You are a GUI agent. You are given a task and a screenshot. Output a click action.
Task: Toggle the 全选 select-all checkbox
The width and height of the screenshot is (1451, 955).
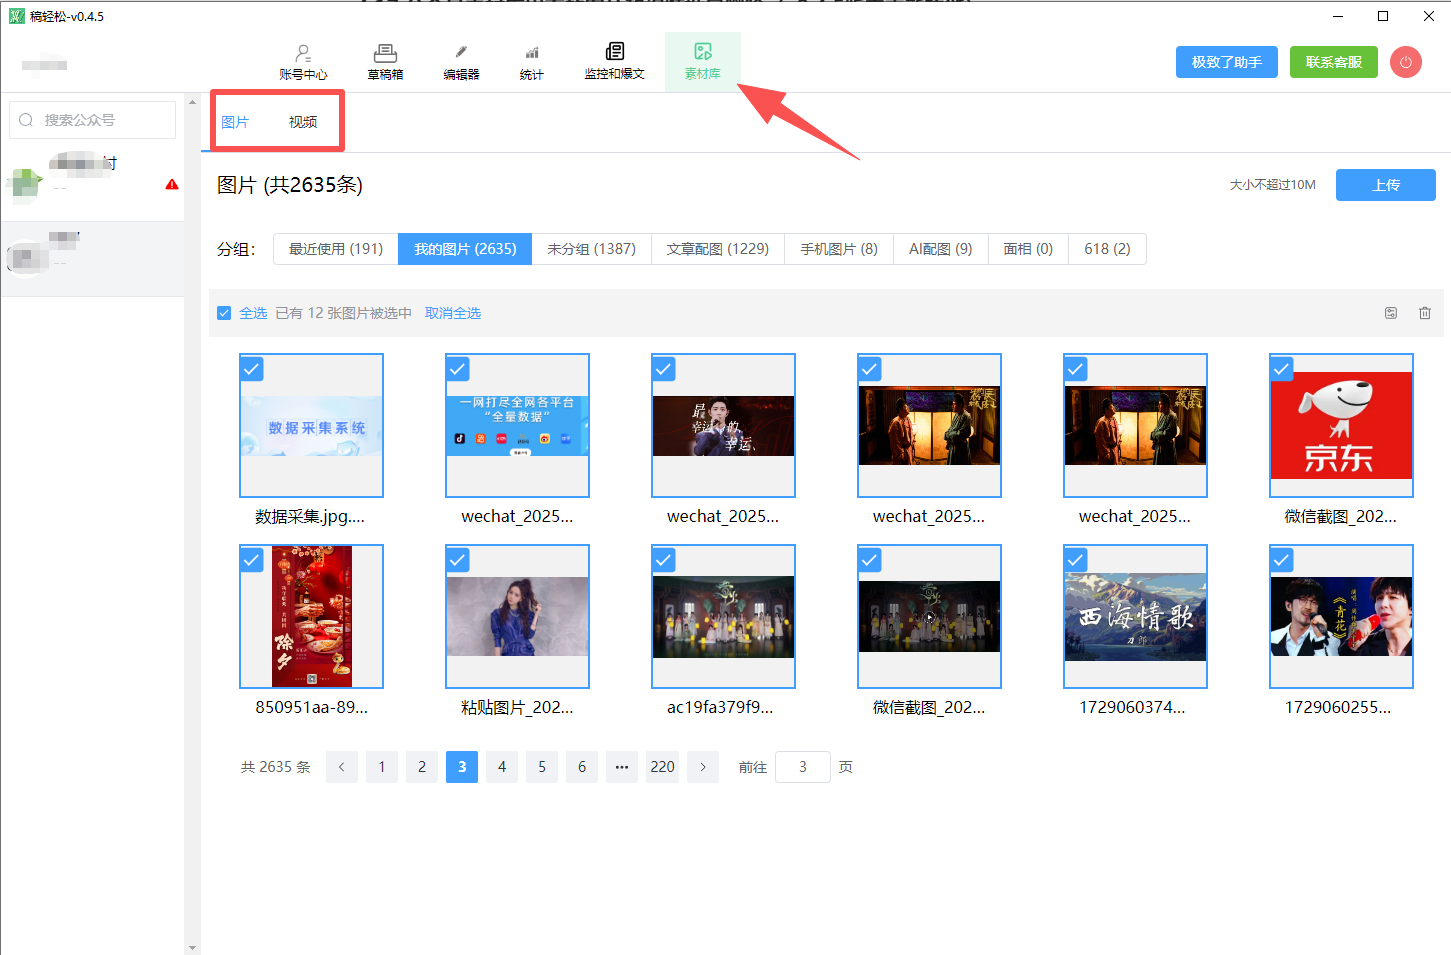point(224,313)
